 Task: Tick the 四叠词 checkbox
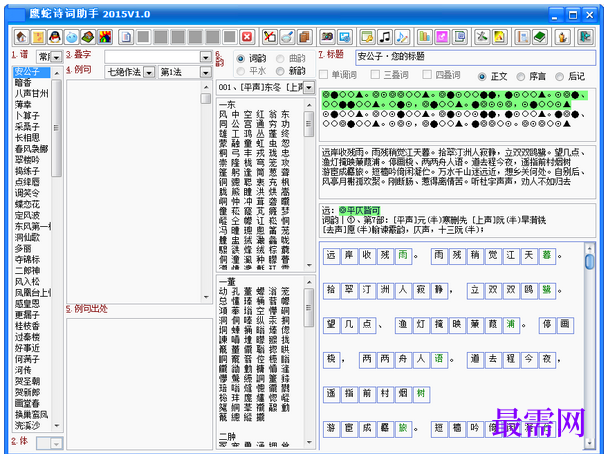pos(427,74)
